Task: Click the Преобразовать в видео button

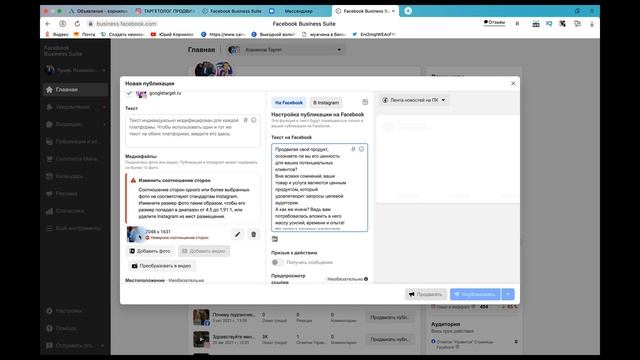Action: point(161,266)
